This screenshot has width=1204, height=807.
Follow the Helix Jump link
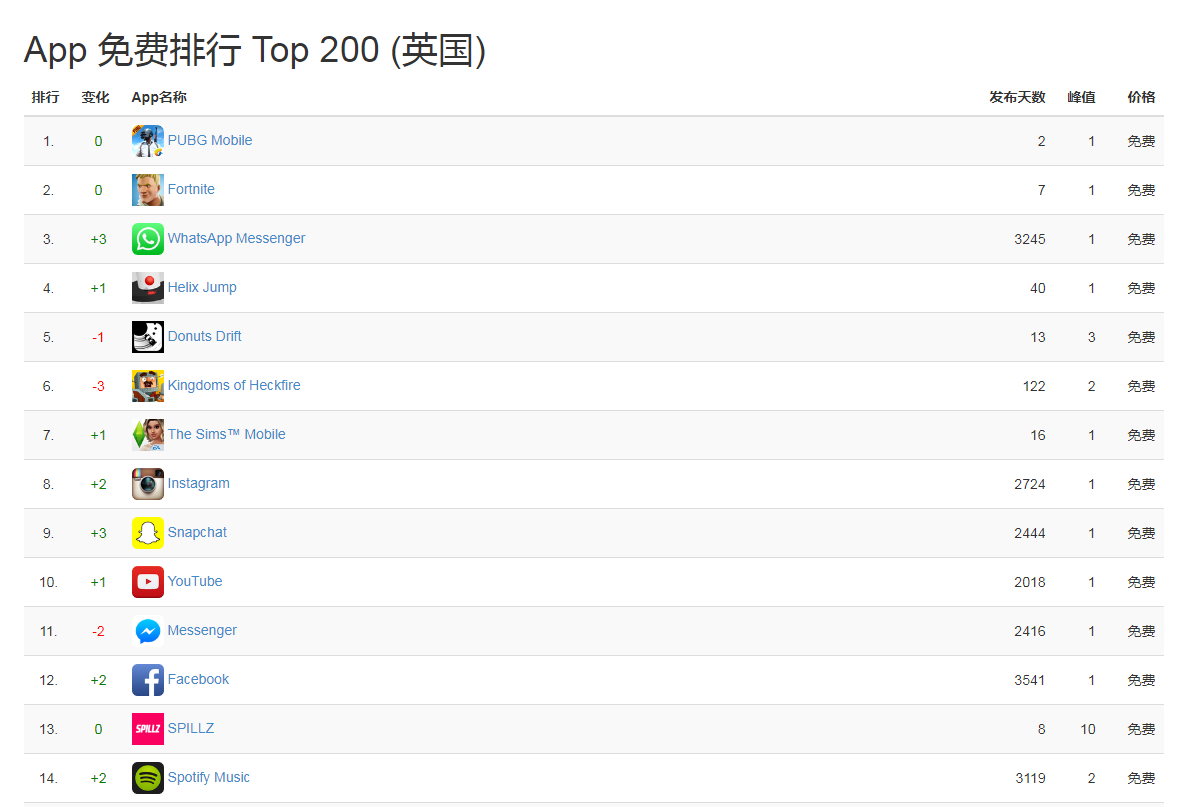coord(202,287)
